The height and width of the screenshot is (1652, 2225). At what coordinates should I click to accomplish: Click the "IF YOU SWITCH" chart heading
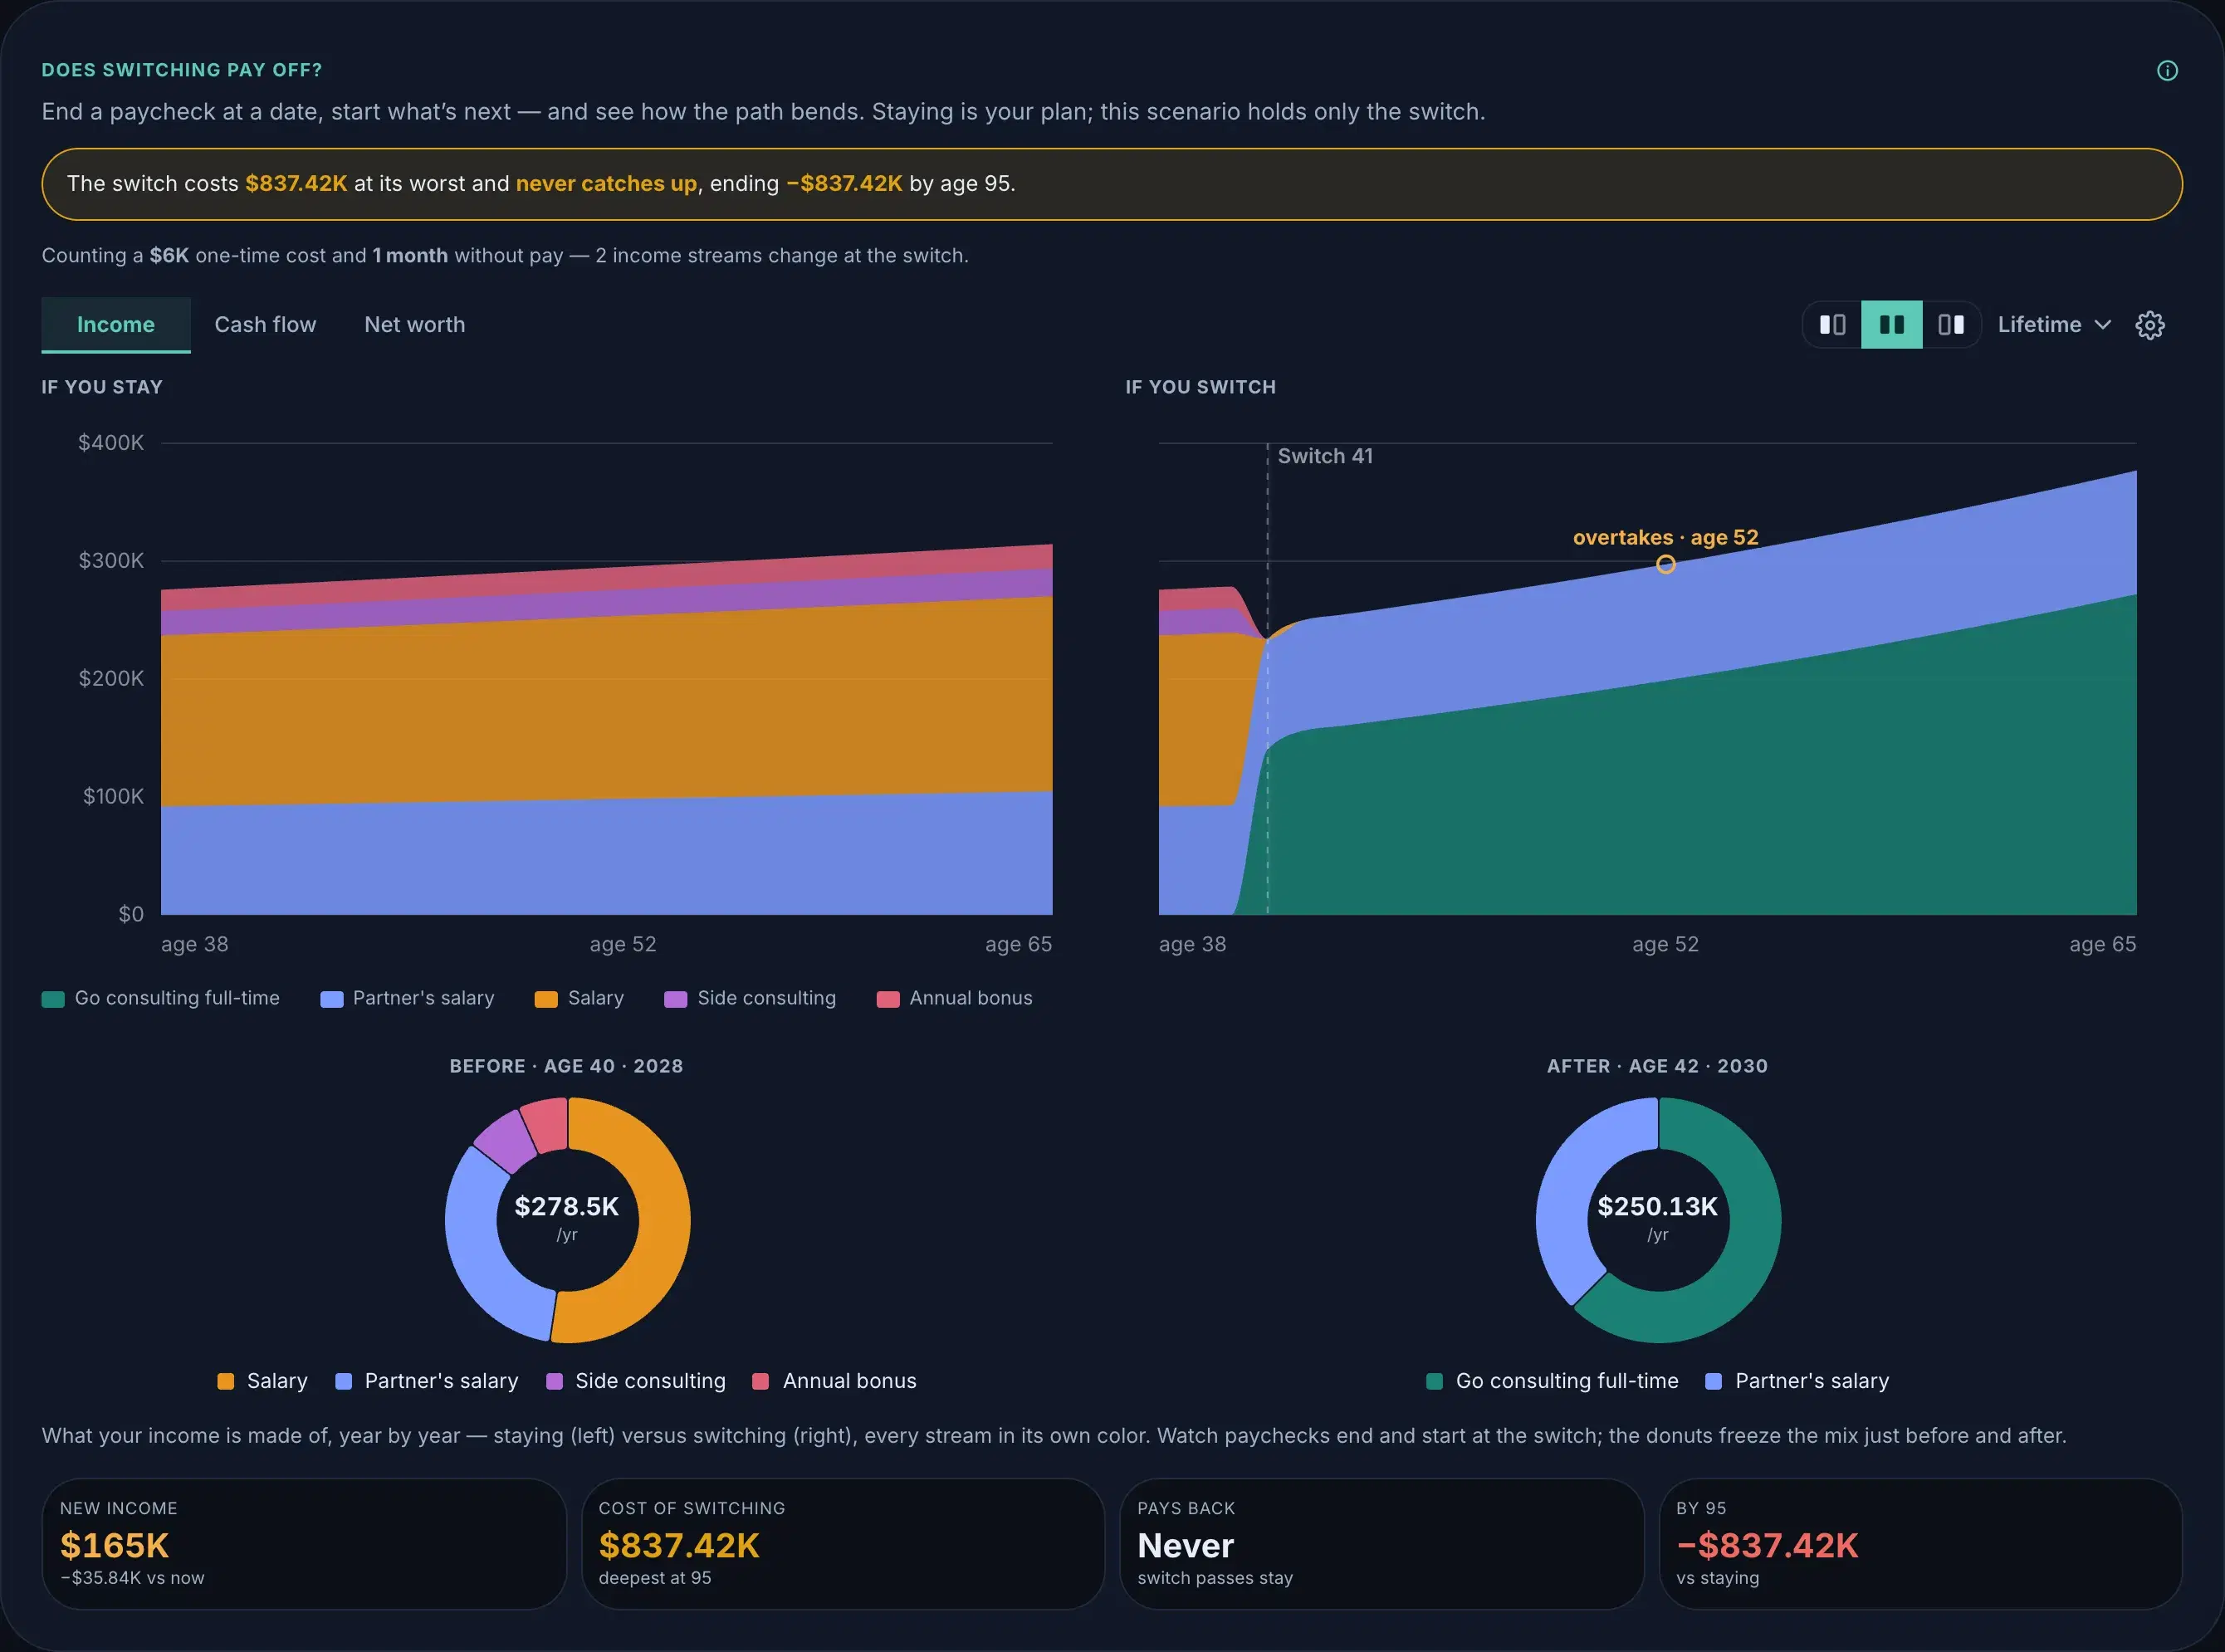[1201, 387]
